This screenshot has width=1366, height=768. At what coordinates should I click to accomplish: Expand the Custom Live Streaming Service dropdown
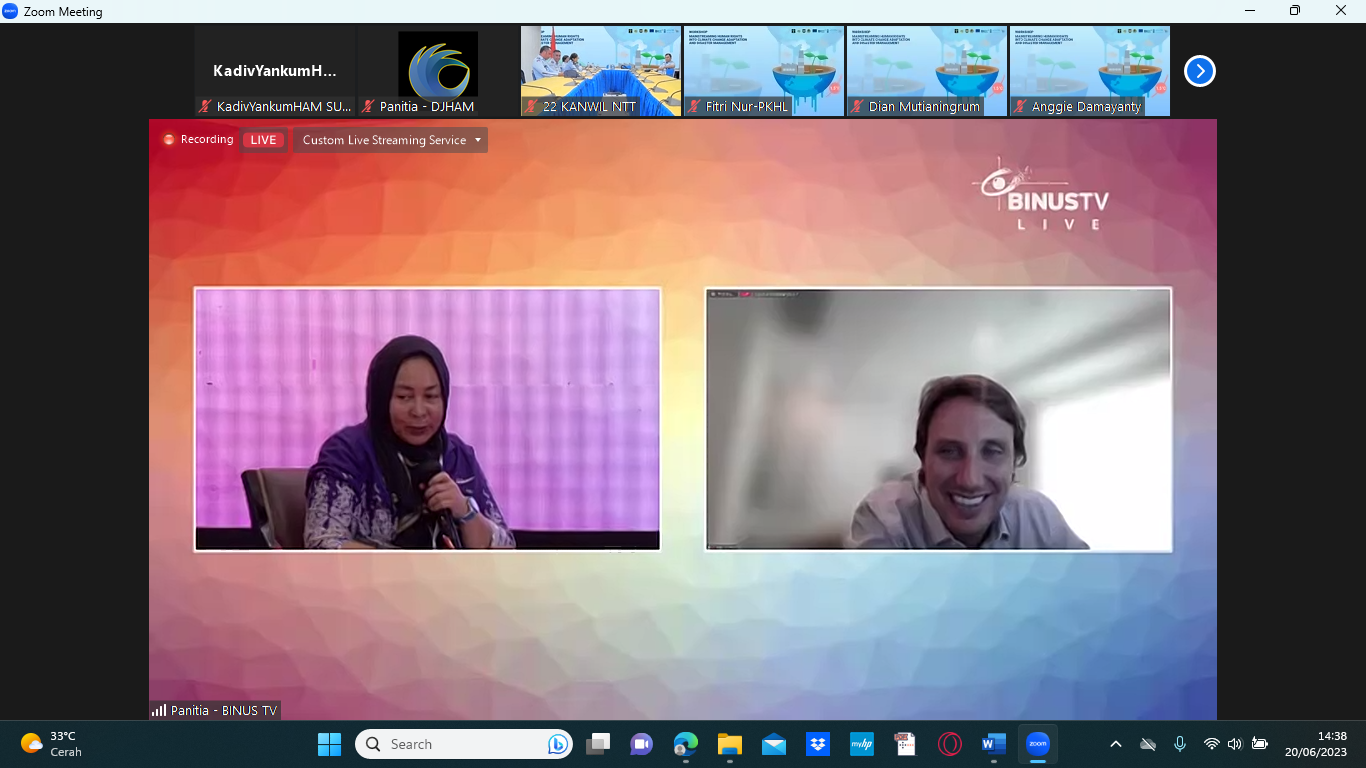pyautogui.click(x=392, y=140)
